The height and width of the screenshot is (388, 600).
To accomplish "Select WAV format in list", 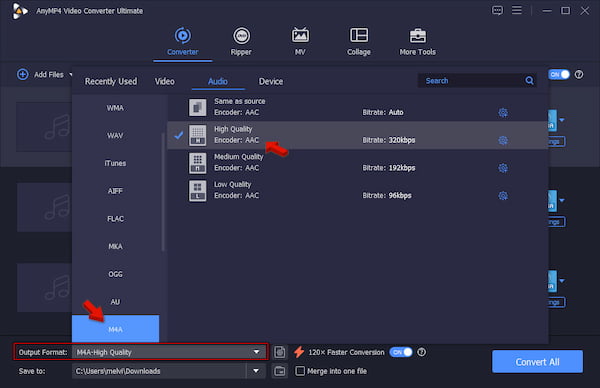I will pyautogui.click(x=115, y=135).
